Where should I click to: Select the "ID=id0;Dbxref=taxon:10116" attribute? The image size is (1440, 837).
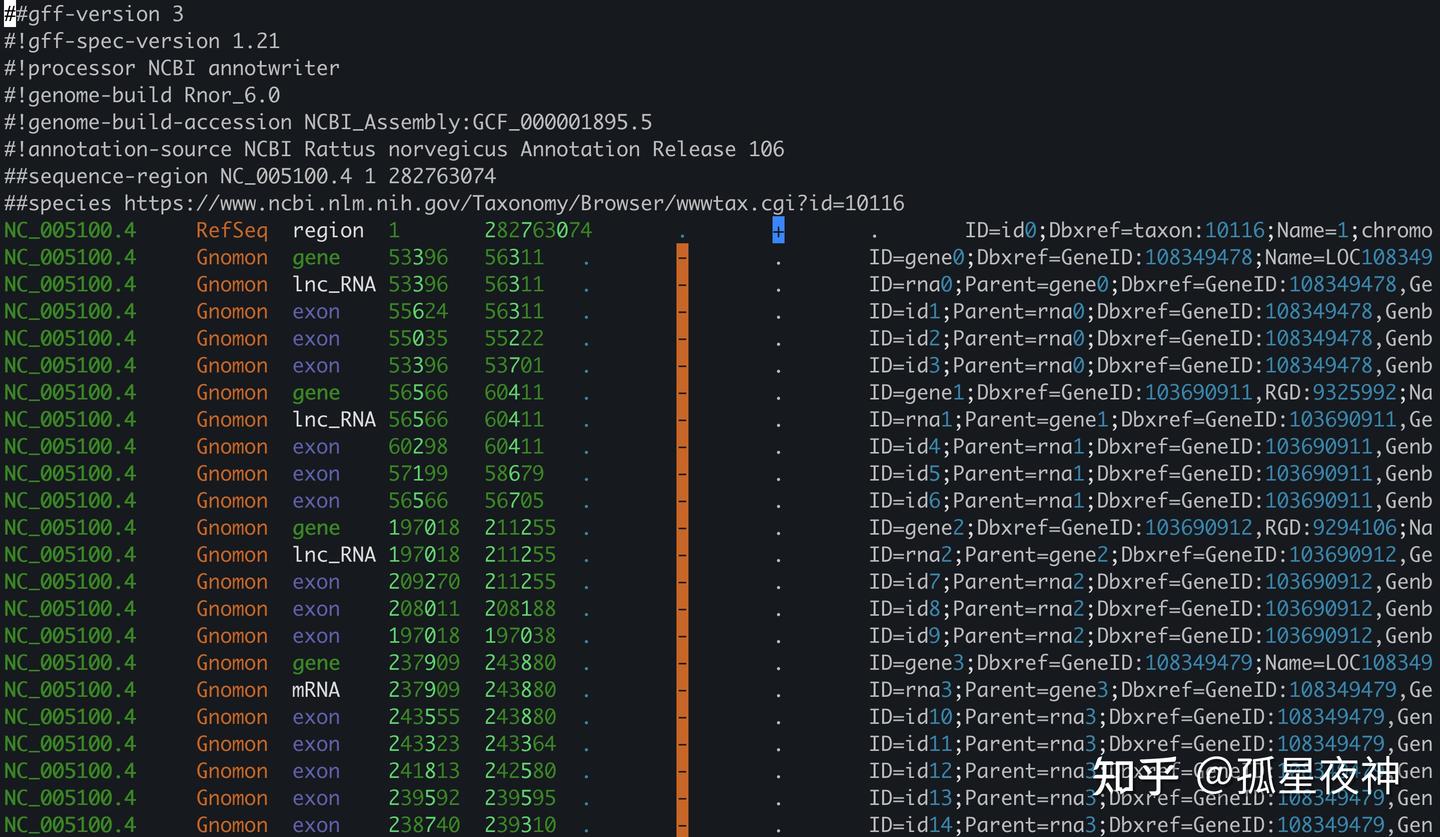pos(1115,230)
